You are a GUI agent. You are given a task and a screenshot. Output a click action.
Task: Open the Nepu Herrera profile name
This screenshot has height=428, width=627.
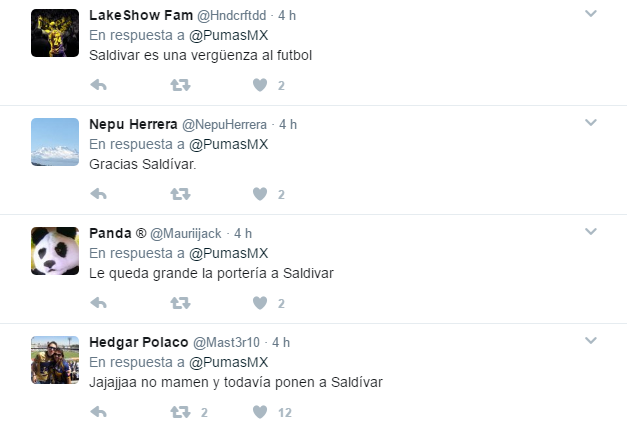tap(133, 124)
